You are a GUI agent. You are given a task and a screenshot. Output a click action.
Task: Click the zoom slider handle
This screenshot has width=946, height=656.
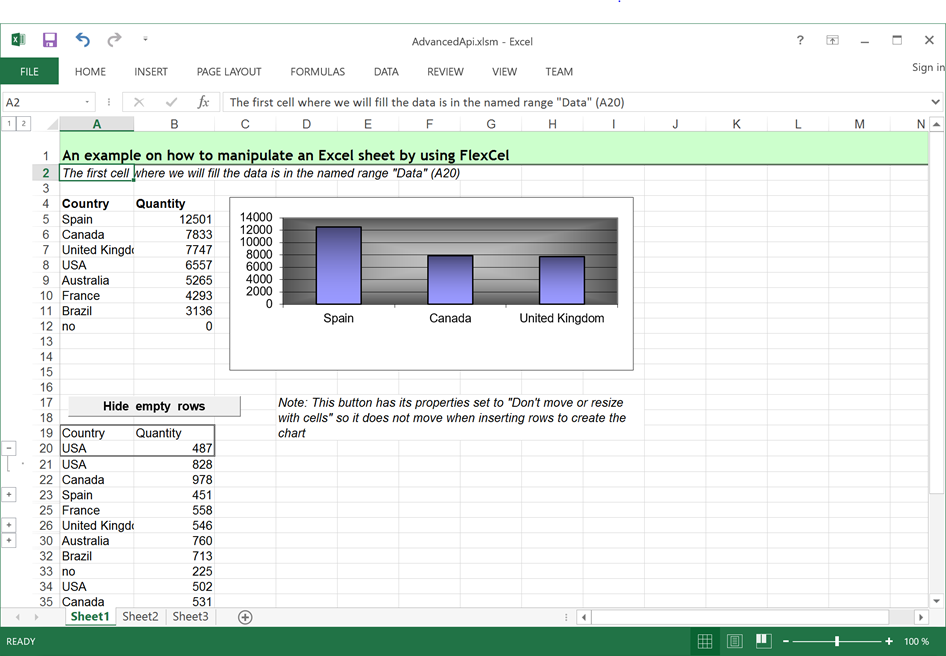click(837, 641)
